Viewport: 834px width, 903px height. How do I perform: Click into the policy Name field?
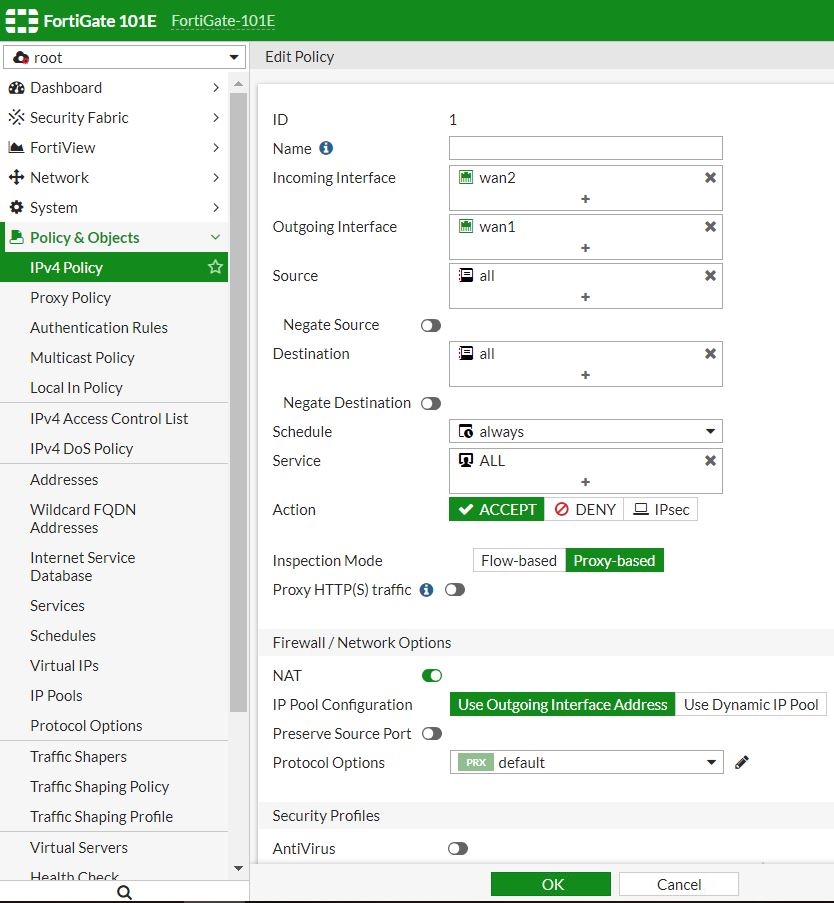[585, 148]
